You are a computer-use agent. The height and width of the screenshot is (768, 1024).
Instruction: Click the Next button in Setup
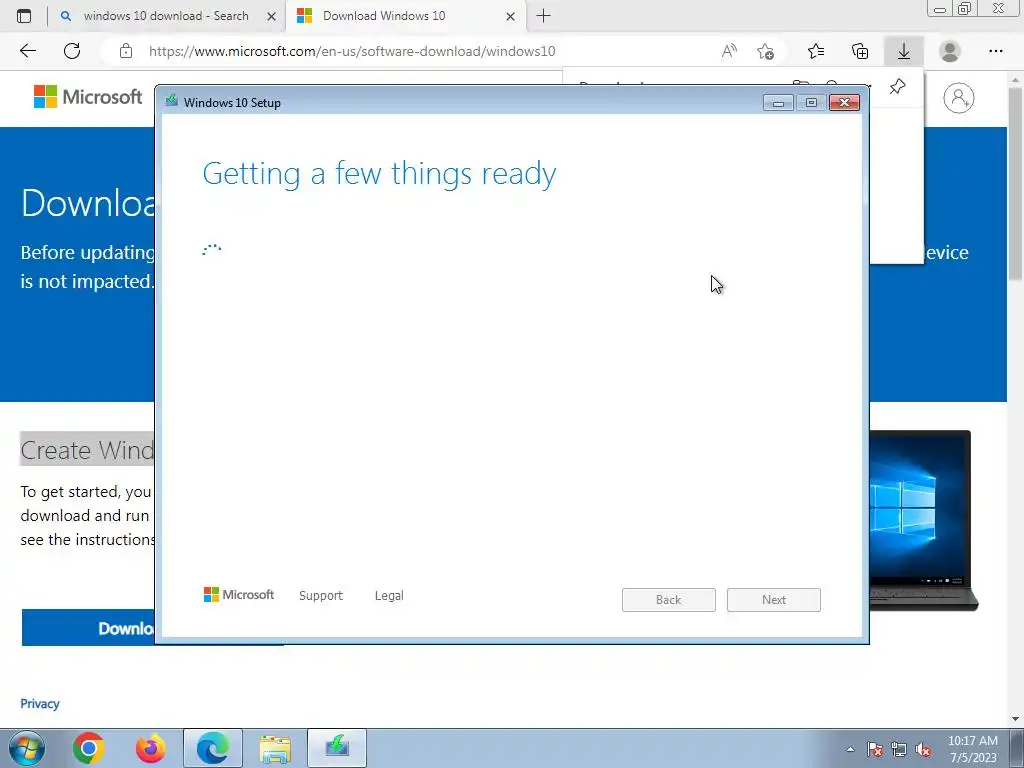(x=774, y=600)
